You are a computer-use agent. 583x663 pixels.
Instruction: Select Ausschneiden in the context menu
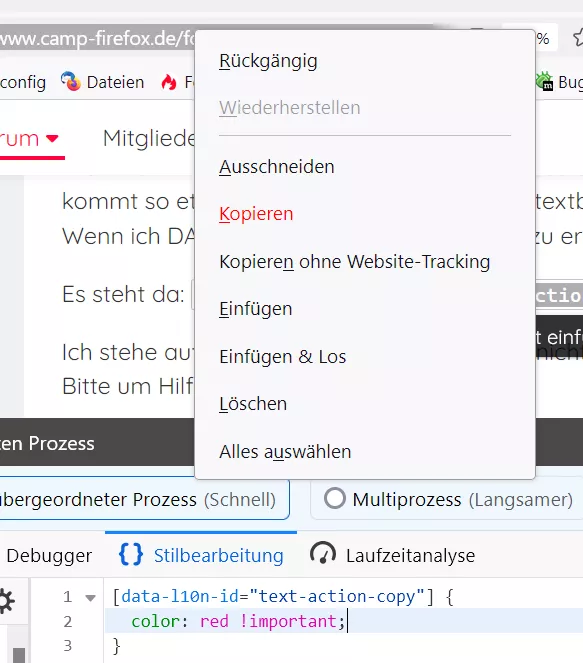276,167
